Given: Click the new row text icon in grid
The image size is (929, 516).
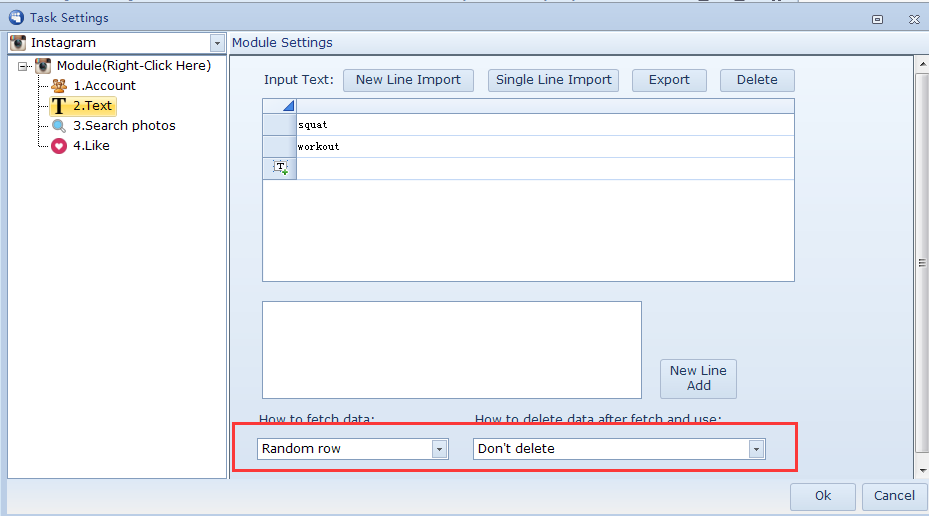Looking at the screenshot, I should coord(280,168).
